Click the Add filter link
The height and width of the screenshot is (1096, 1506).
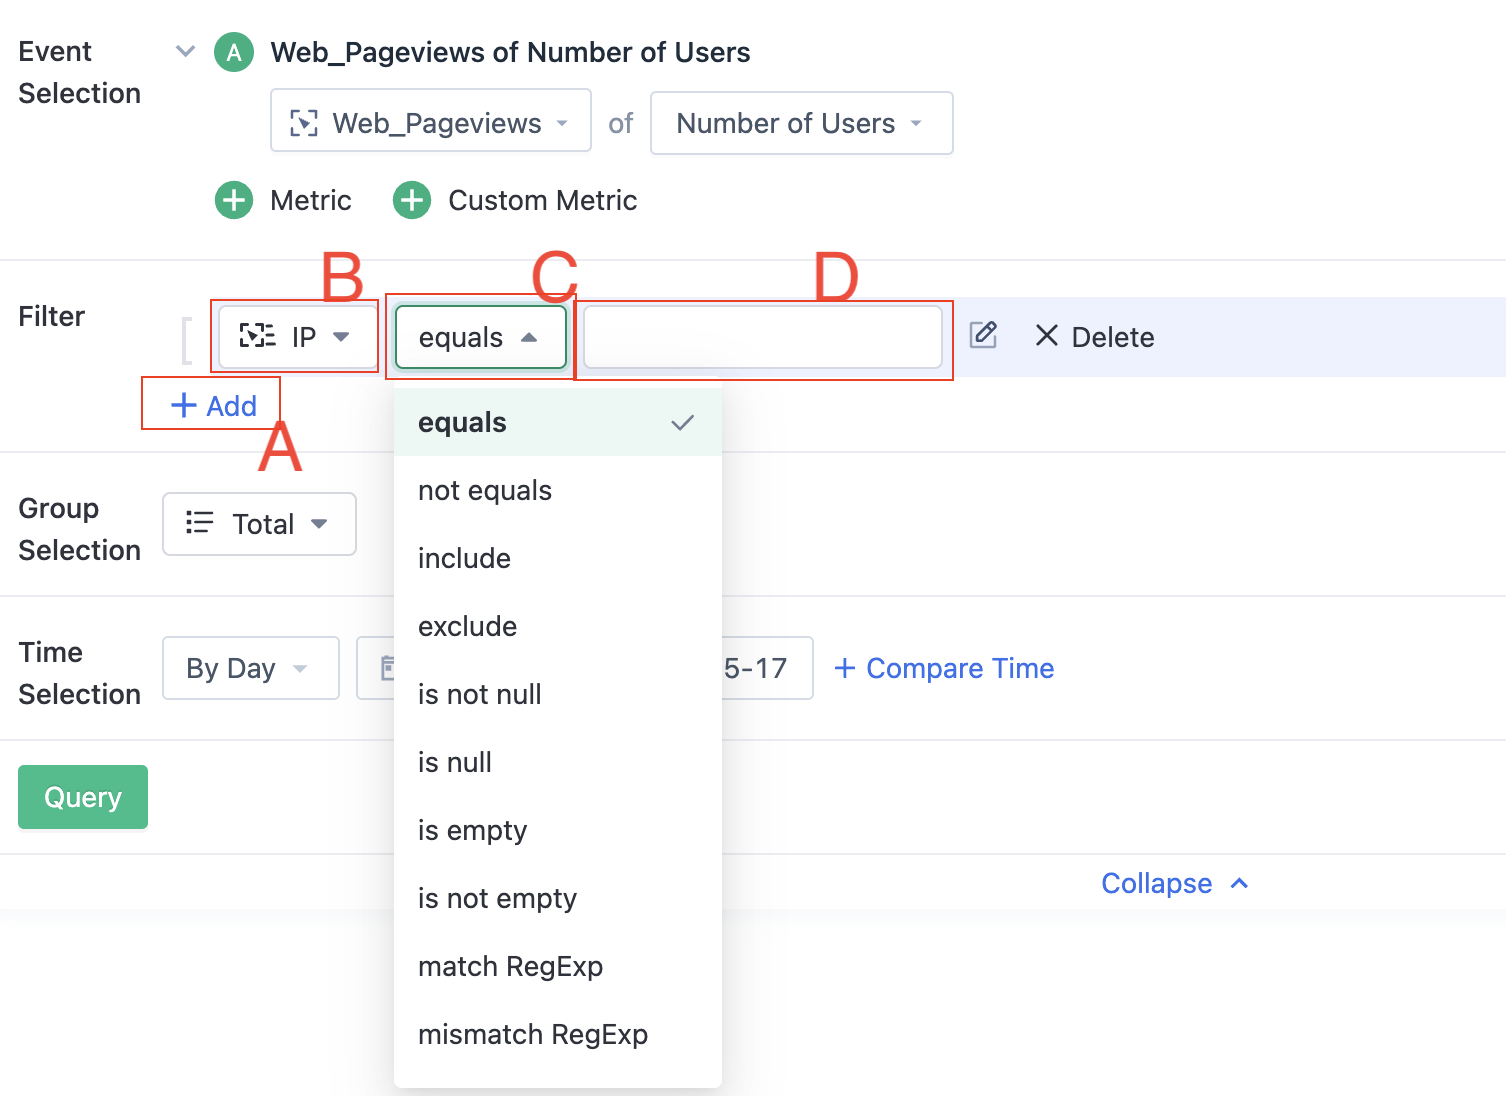(x=214, y=406)
